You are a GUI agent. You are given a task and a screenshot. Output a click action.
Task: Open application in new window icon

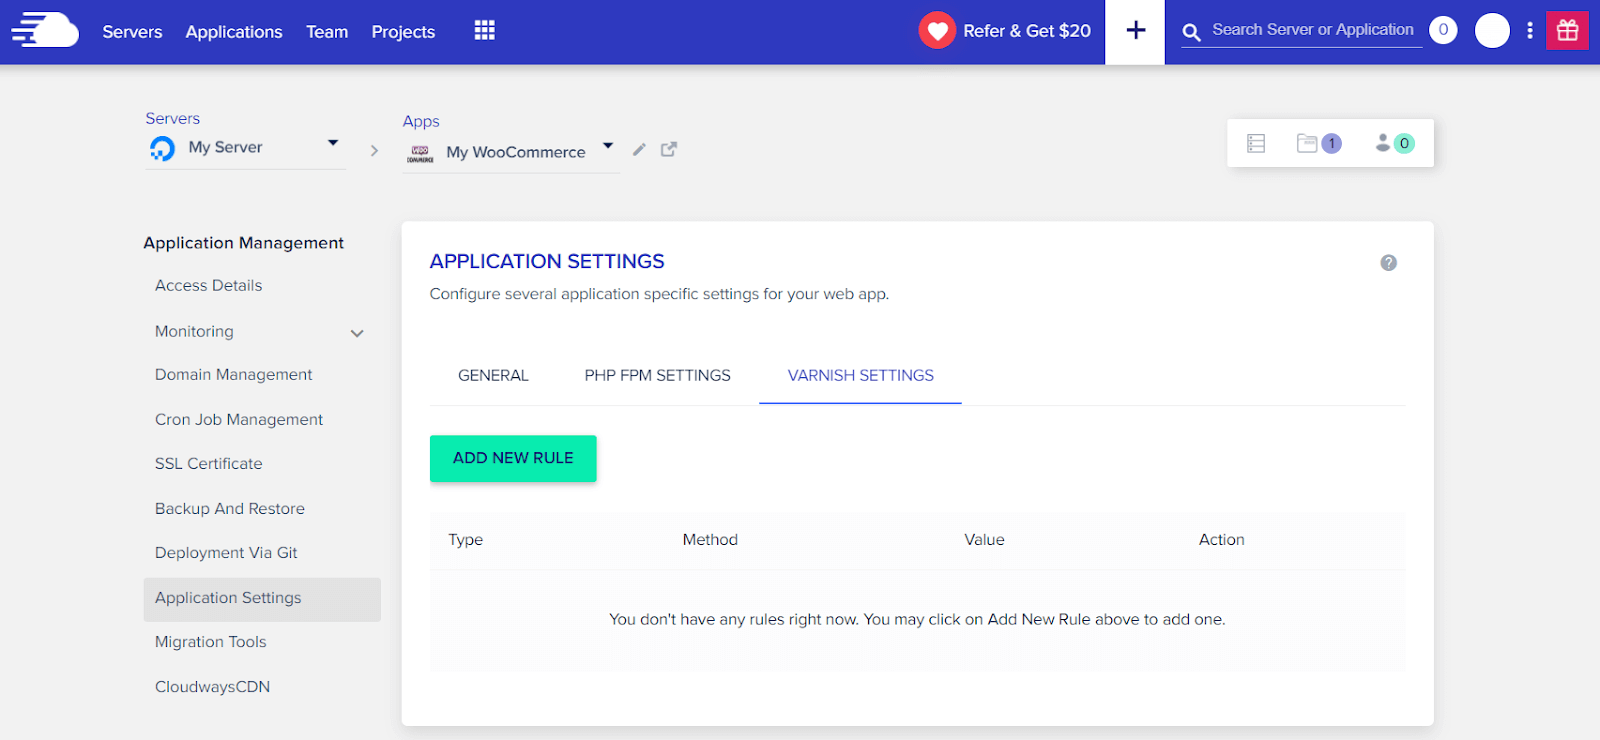tap(669, 149)
